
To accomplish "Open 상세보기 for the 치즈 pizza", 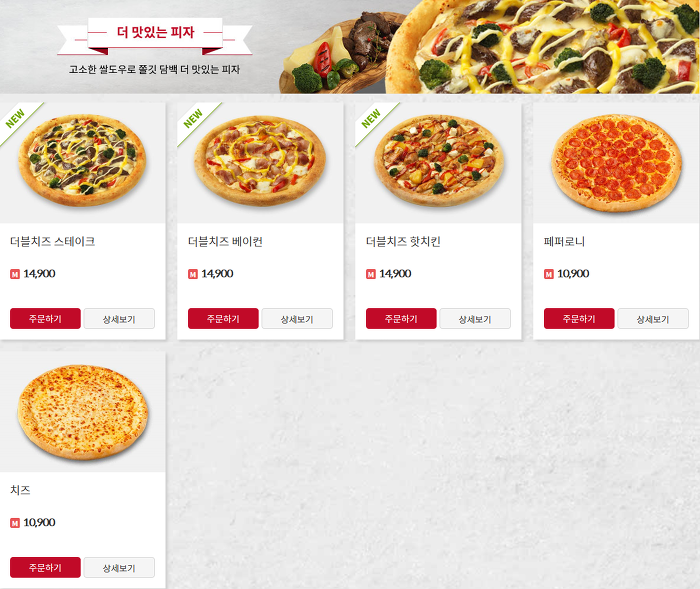I will pos(119,567).
